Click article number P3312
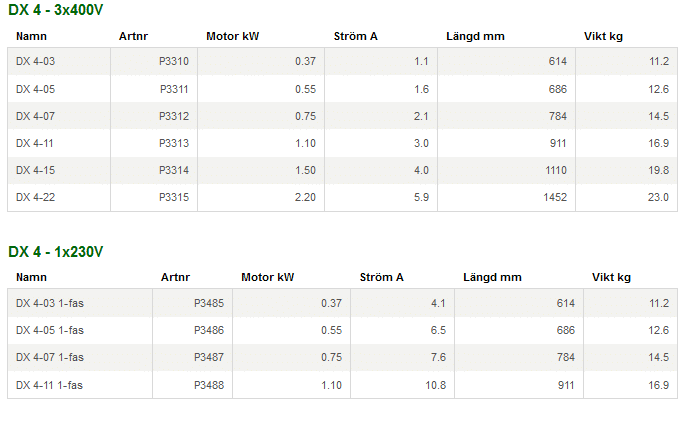This screenshot has width=691, height=432. (174, 116)
